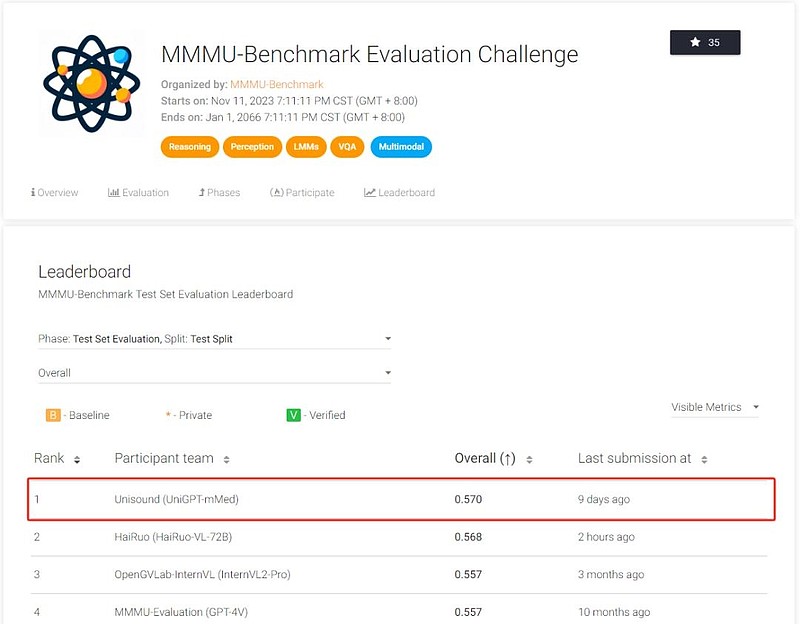Image resolution: width=800 pixels, height=624 pixels.
Task: Sort by Last submission at arrows
Action: tap(704, 460)
